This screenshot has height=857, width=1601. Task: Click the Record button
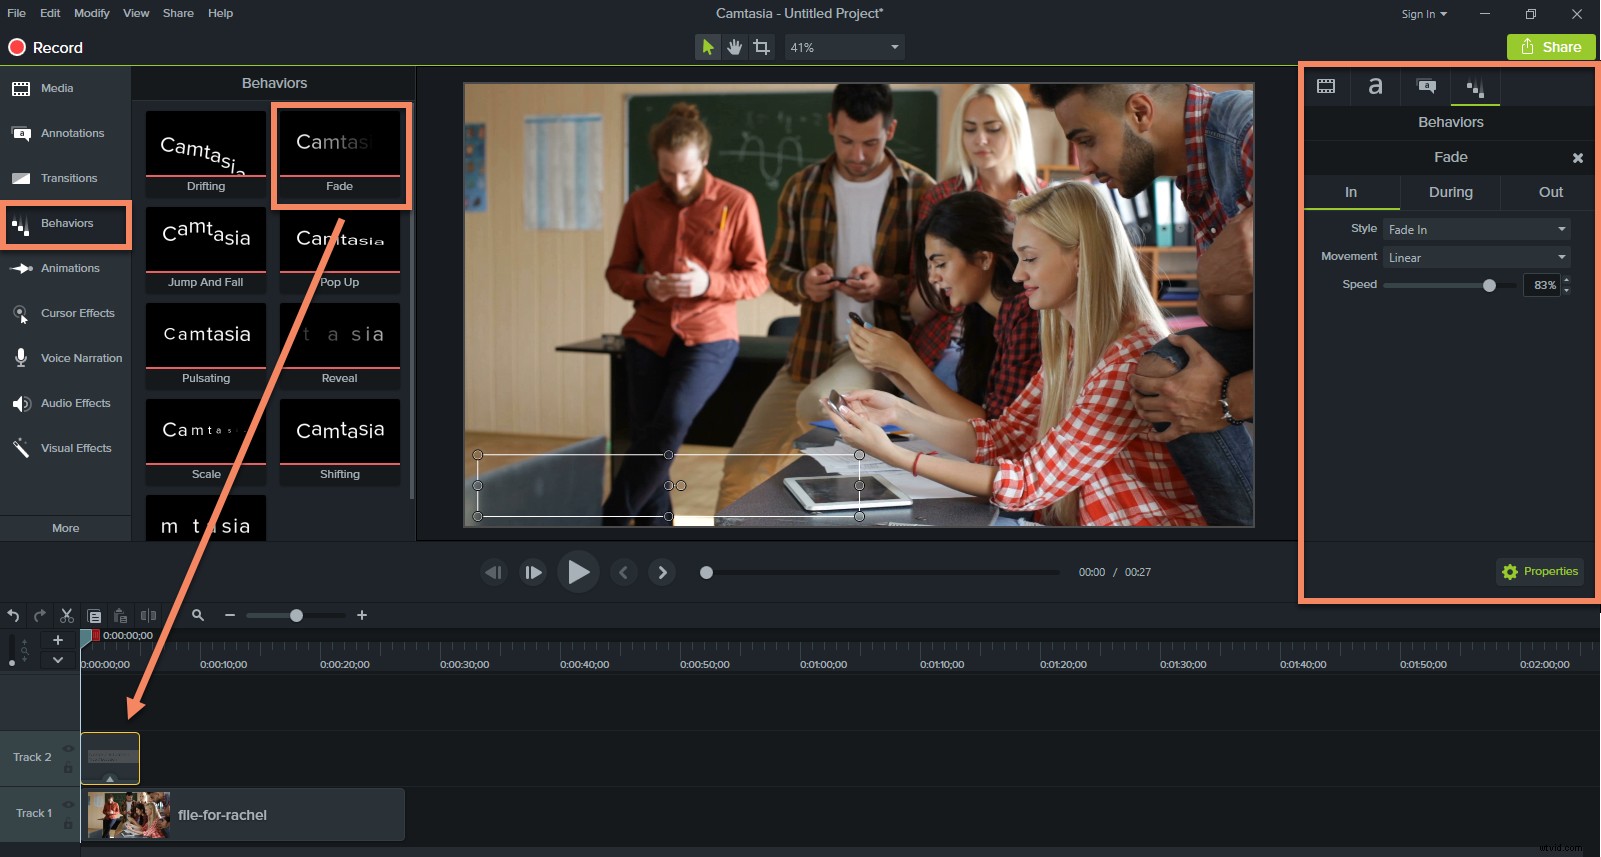pos(46,47)
